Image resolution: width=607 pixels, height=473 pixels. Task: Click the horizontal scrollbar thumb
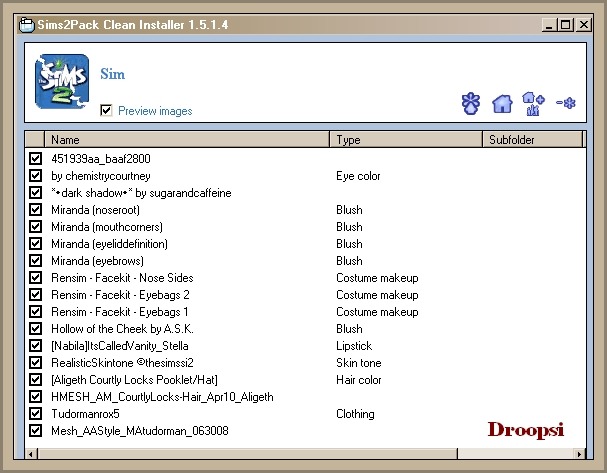[x=247, y=454]
